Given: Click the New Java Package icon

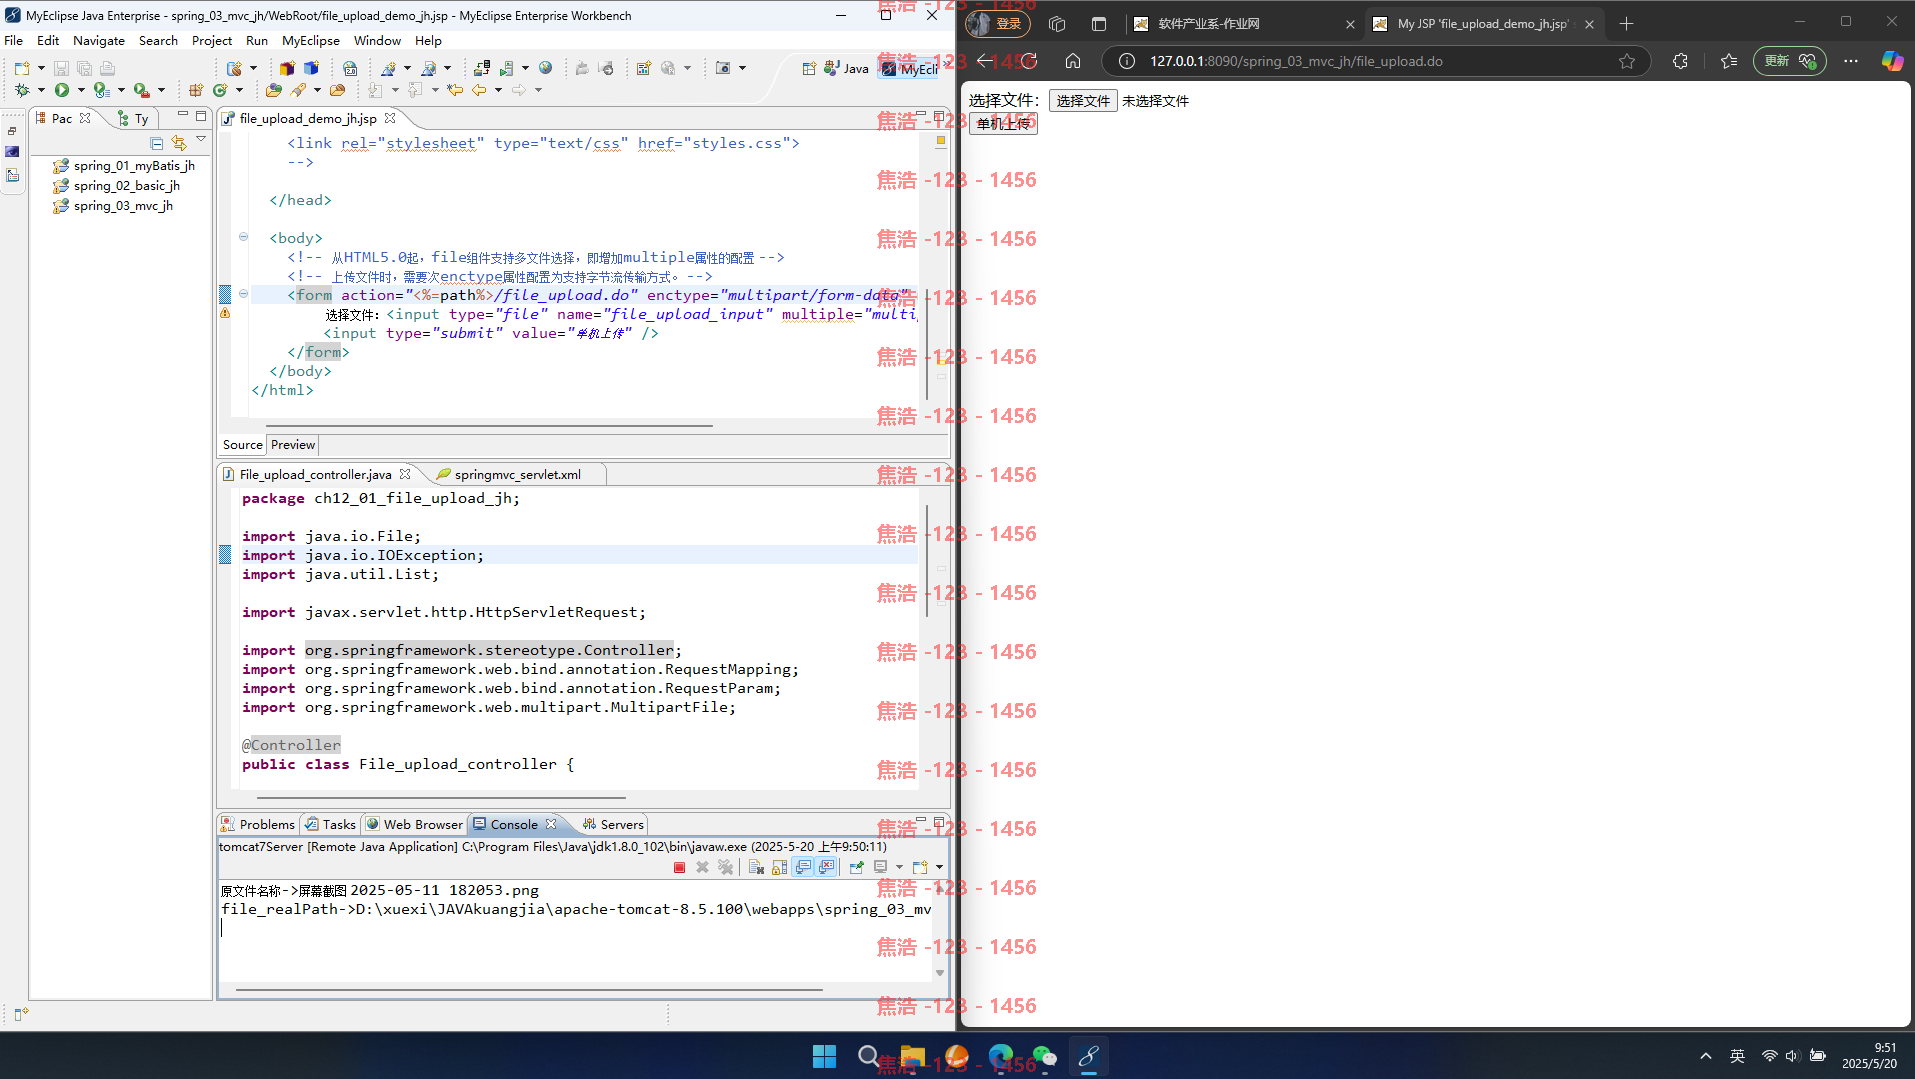Looking at the screenshot, I should point(196,90).
